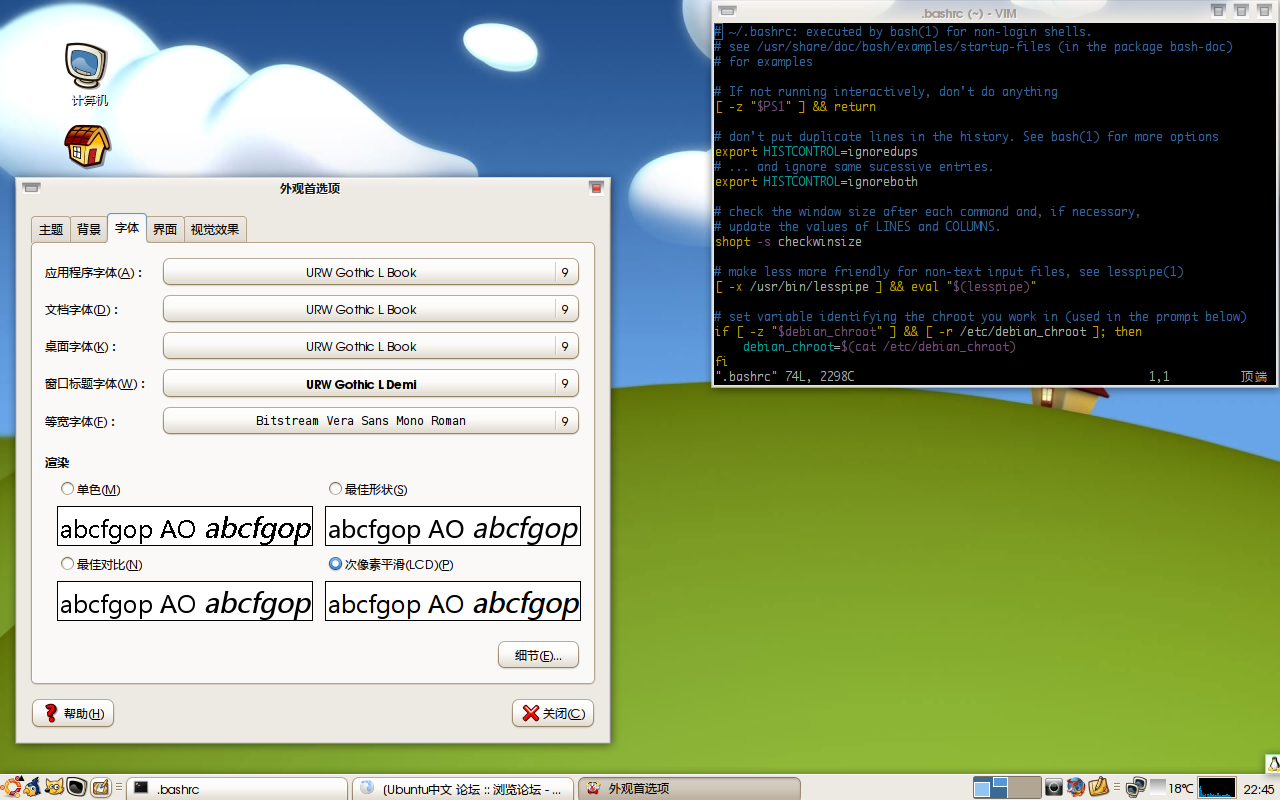This screenshot has height=800, width=1280.
Task: Click the panel handle before the taskbar
Action: (119, 788)
